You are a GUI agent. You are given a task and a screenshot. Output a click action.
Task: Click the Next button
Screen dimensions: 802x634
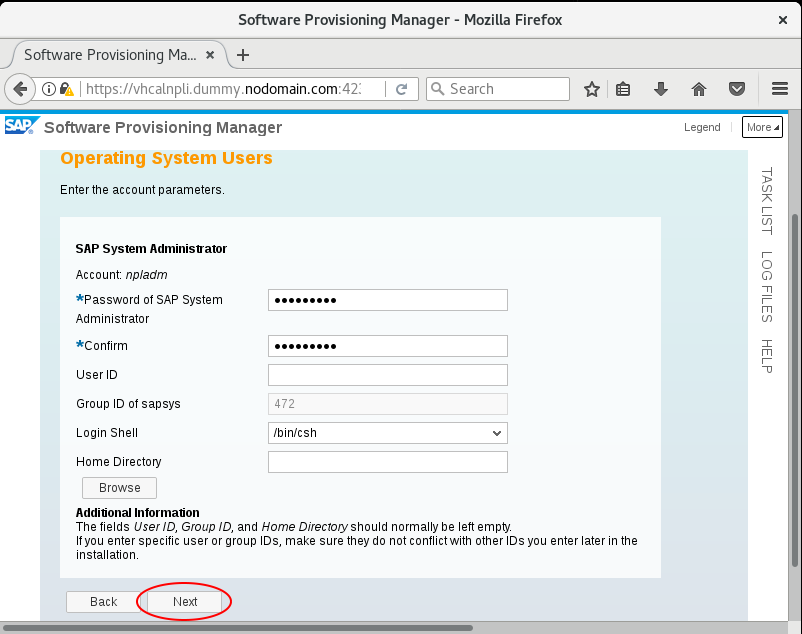coord(185,602)
